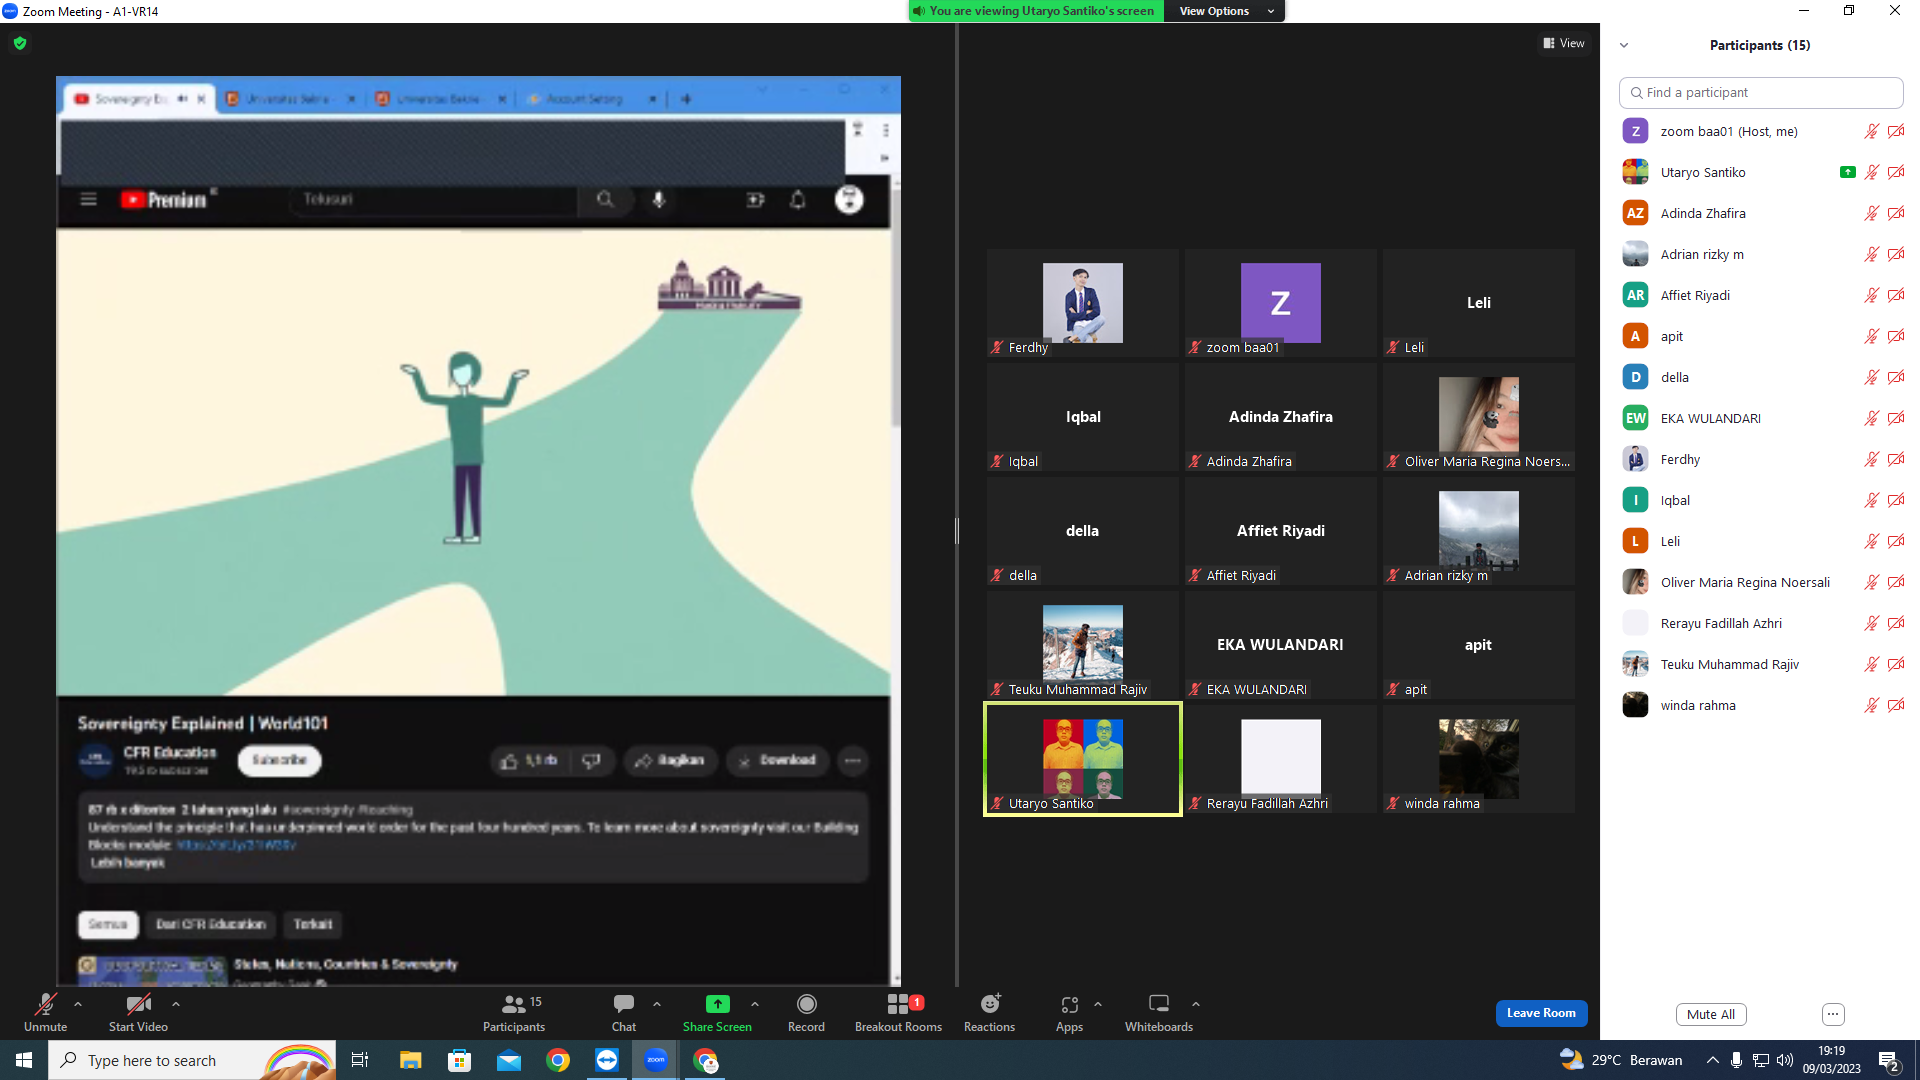
Task: Toggle video for Adrian rizky m in list
Action: [1896, 254]
